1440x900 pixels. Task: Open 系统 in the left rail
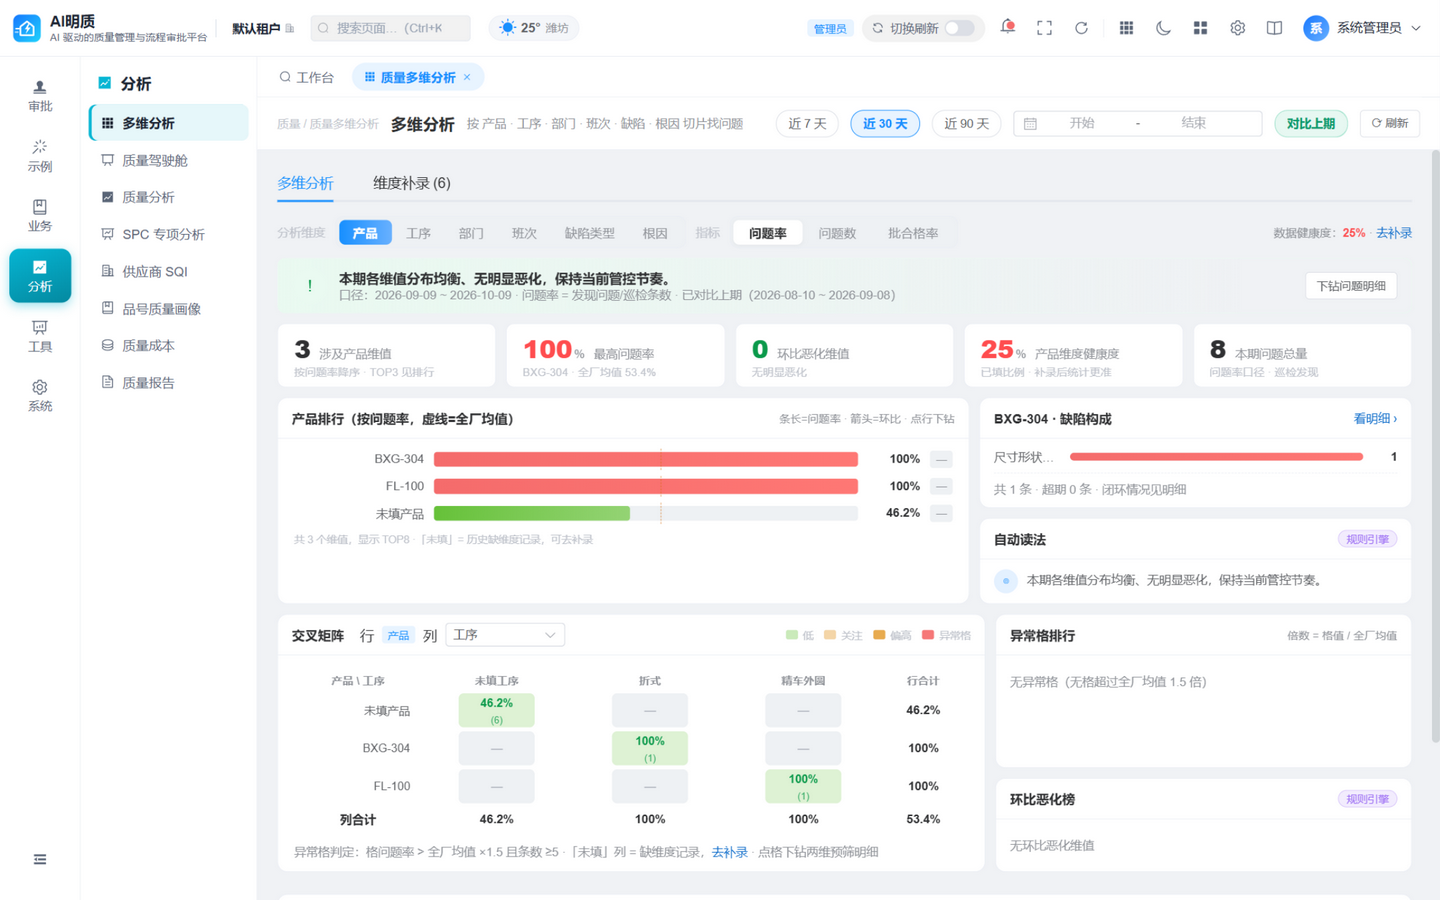(40, 395)
